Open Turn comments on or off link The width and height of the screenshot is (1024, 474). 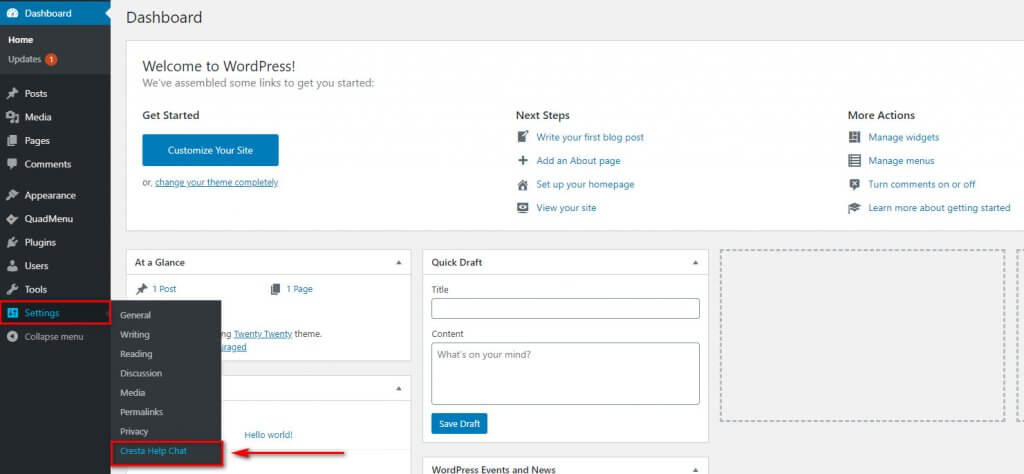(x=922, y=184)
